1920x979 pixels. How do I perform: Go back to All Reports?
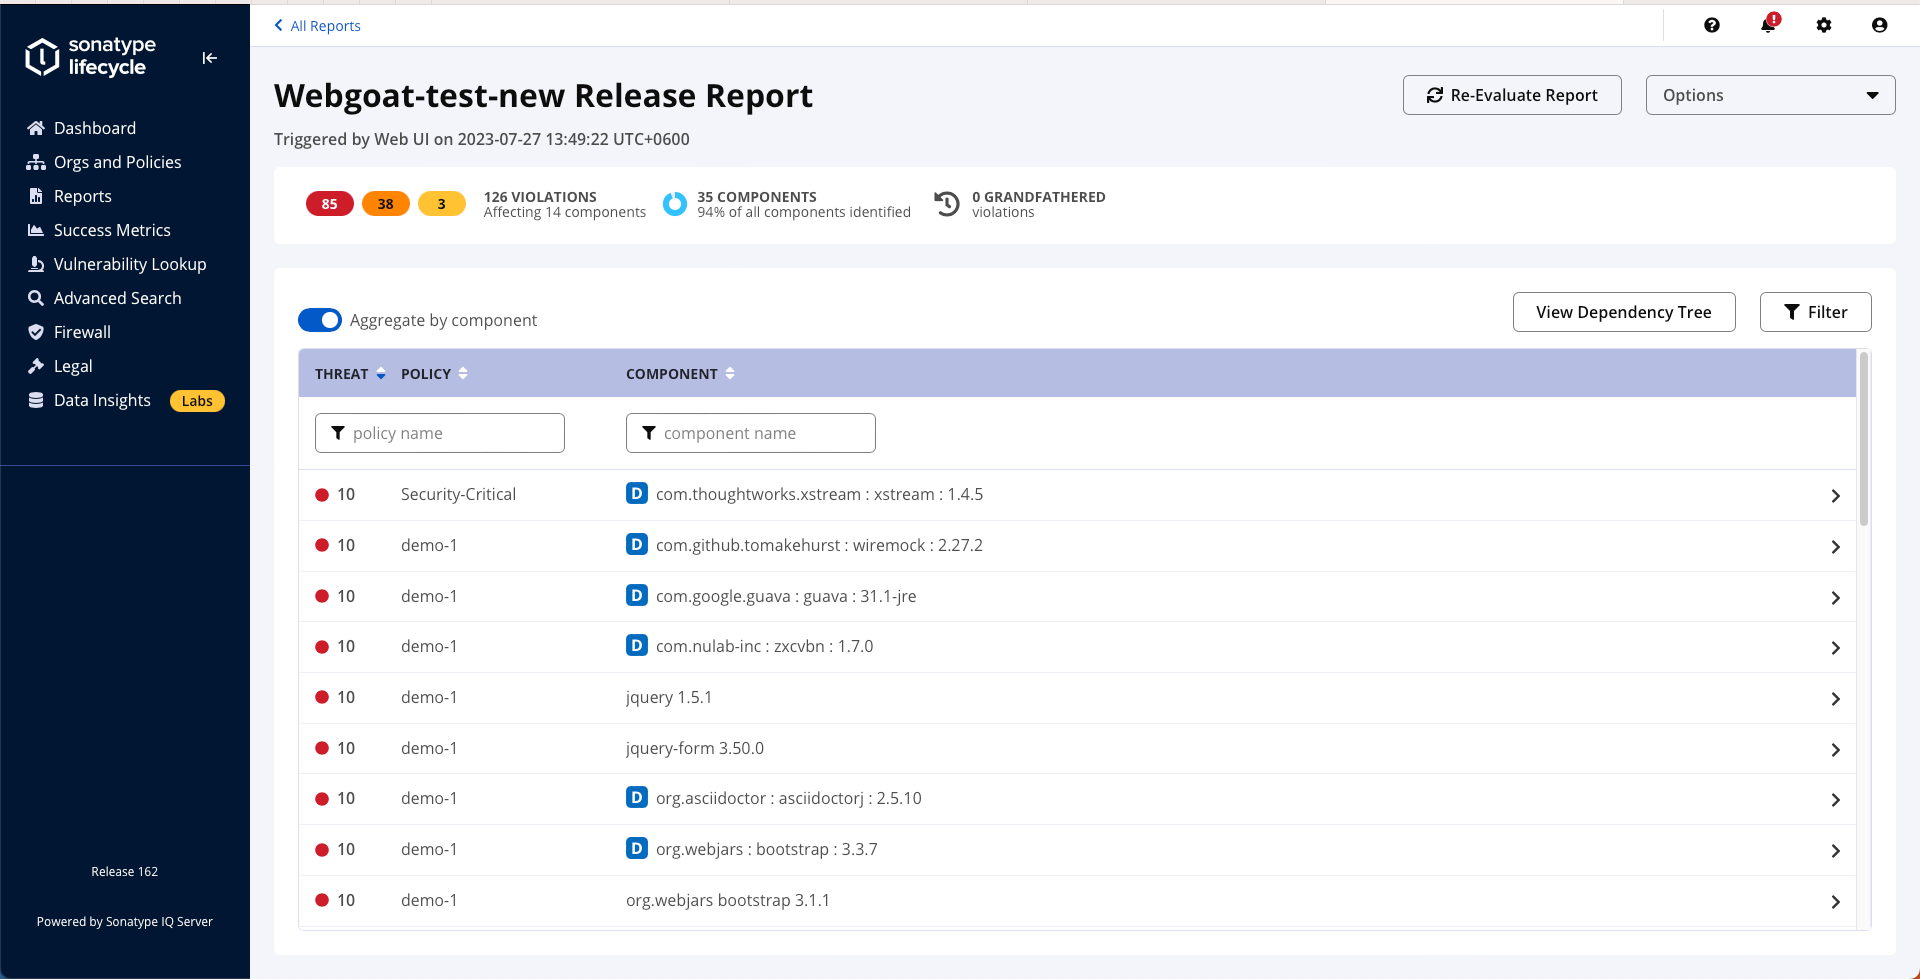click(x=317, y=26)
